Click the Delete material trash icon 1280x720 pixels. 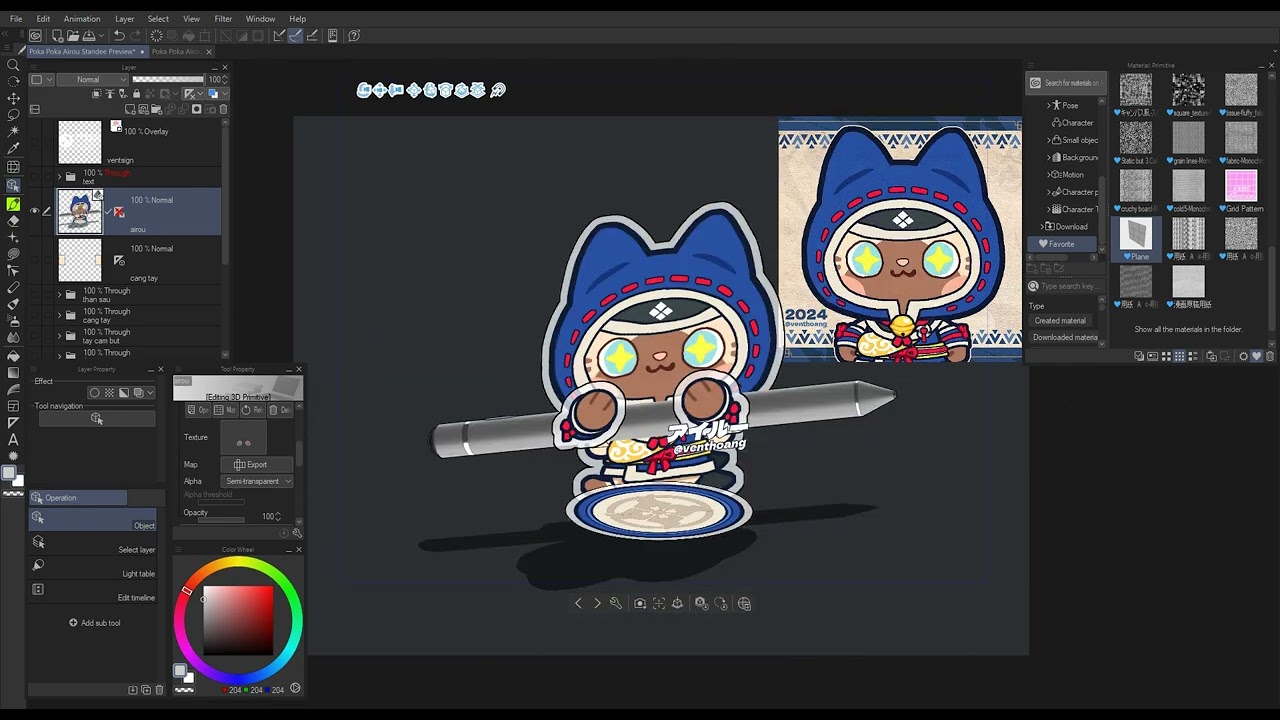coord(1270,356)
